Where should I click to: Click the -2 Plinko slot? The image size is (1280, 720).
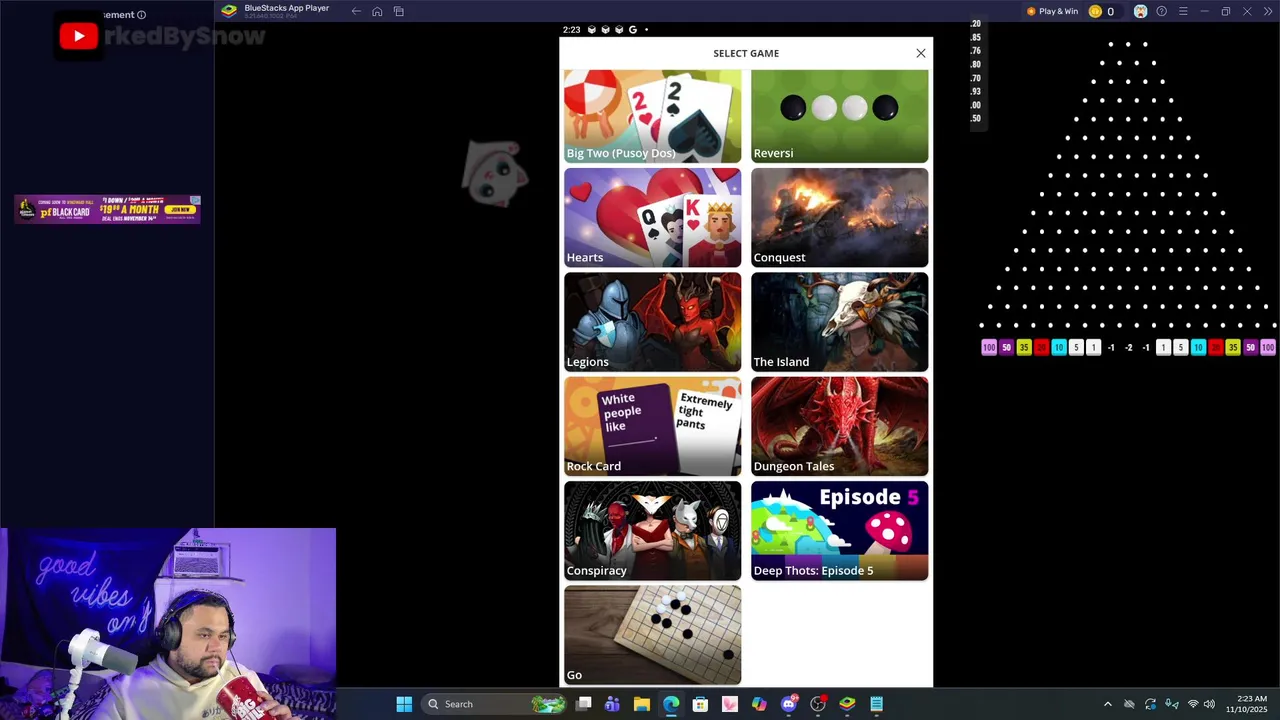pyautogui.click(x=1128, y=347)
